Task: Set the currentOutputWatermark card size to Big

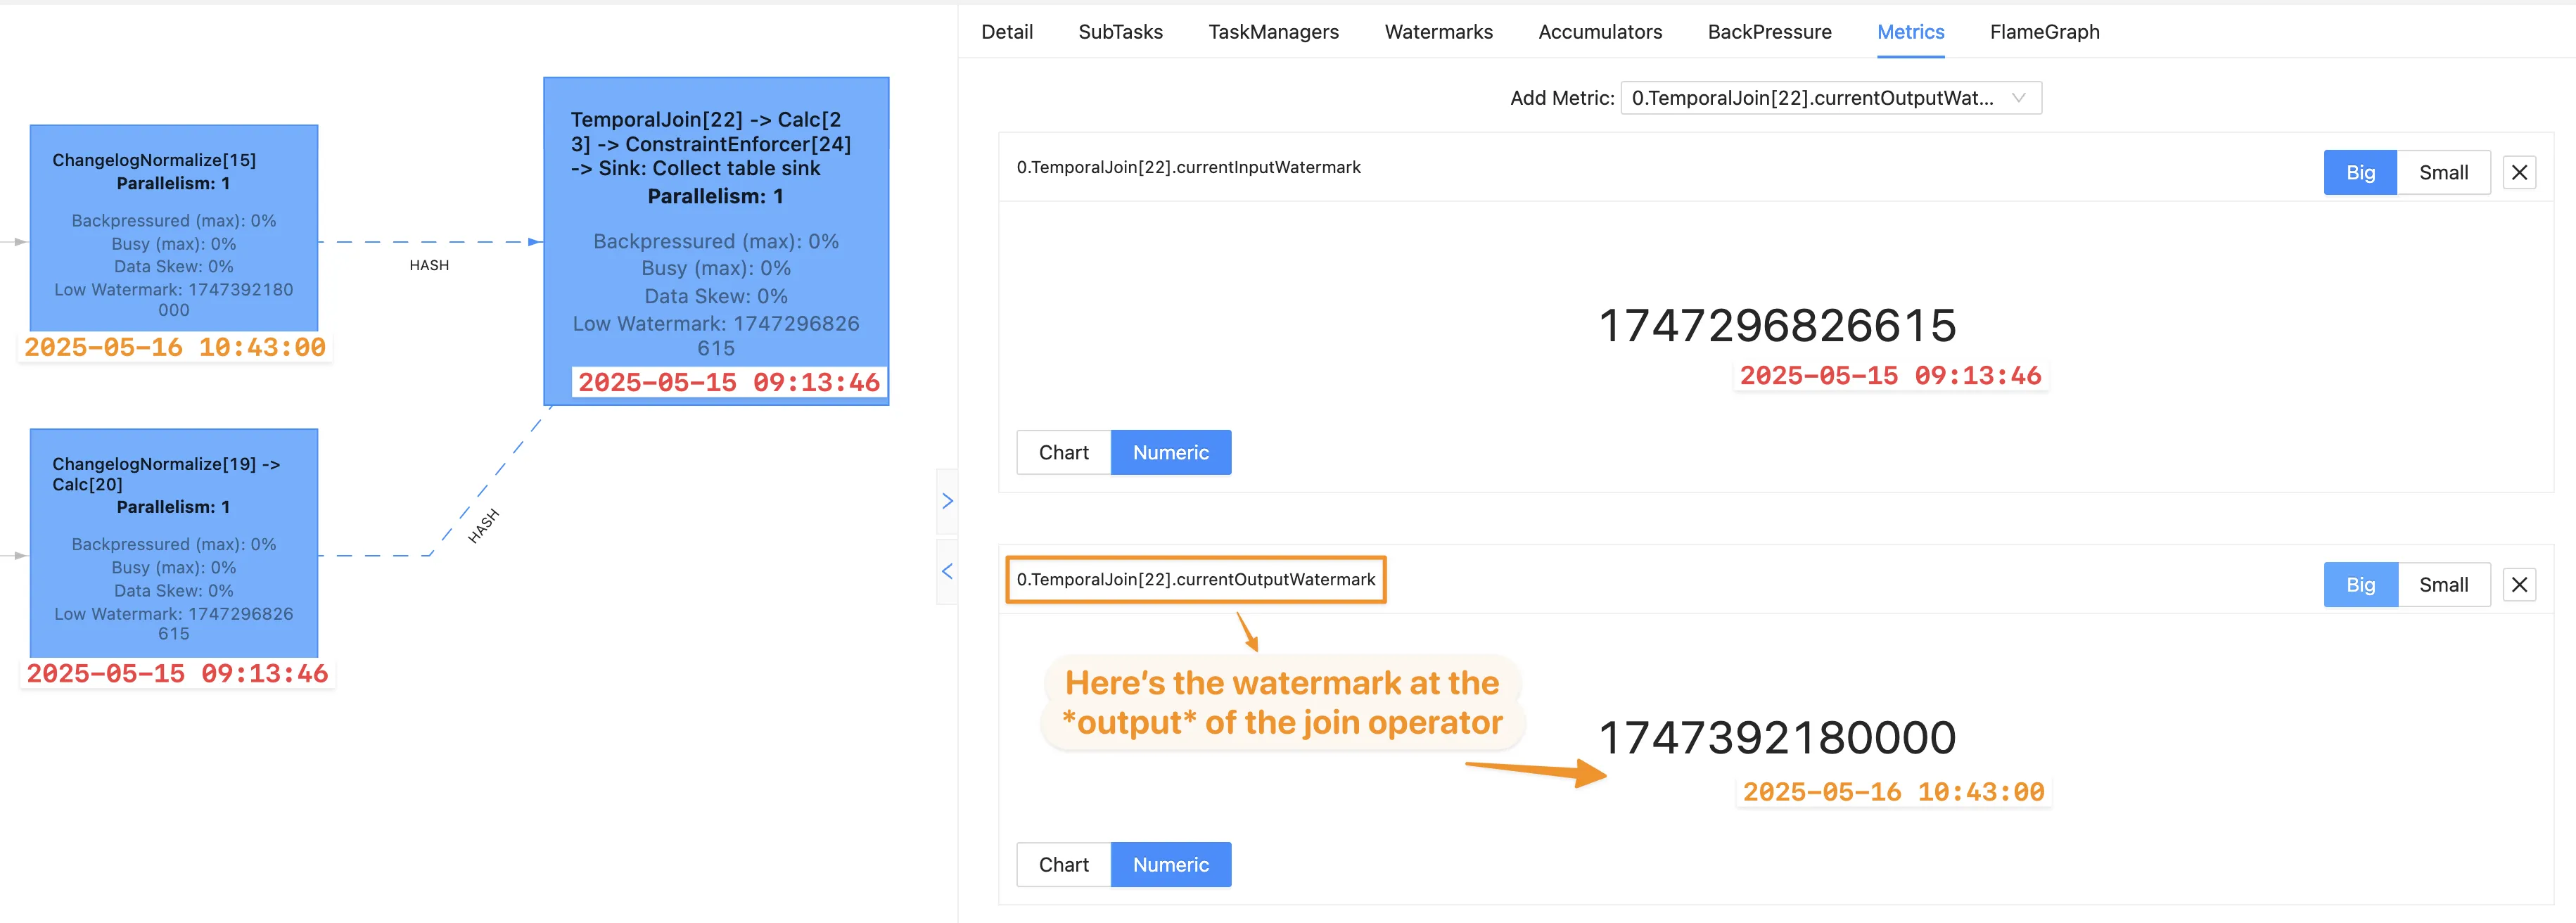Action: pyautogui.click(x=2360, y=585)
